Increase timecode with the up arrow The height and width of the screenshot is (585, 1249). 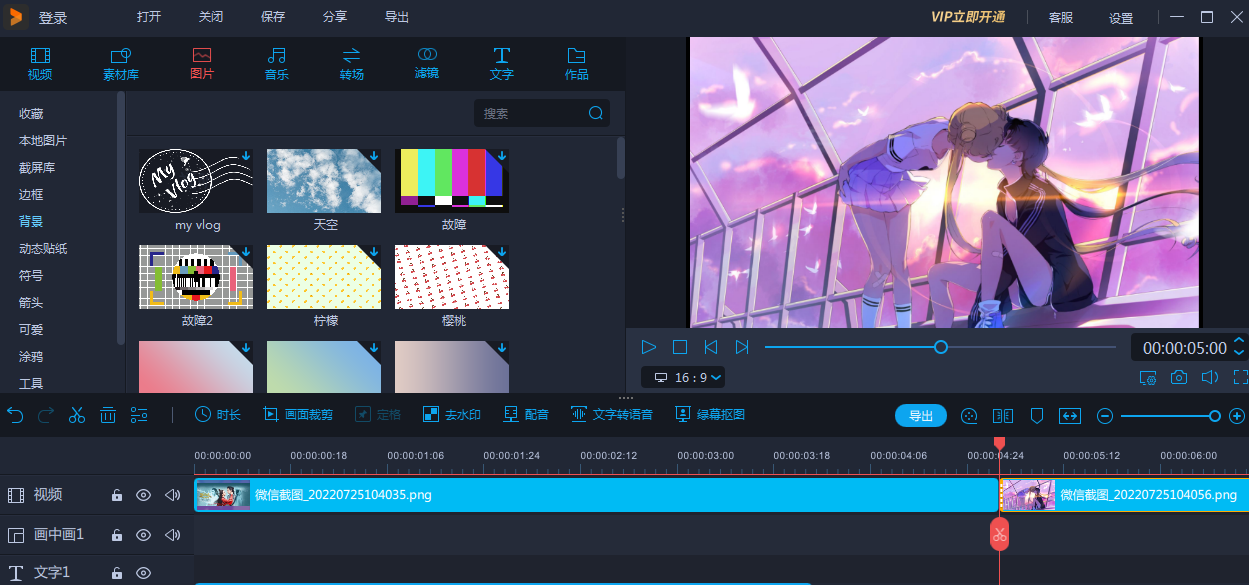[1240, 341]
